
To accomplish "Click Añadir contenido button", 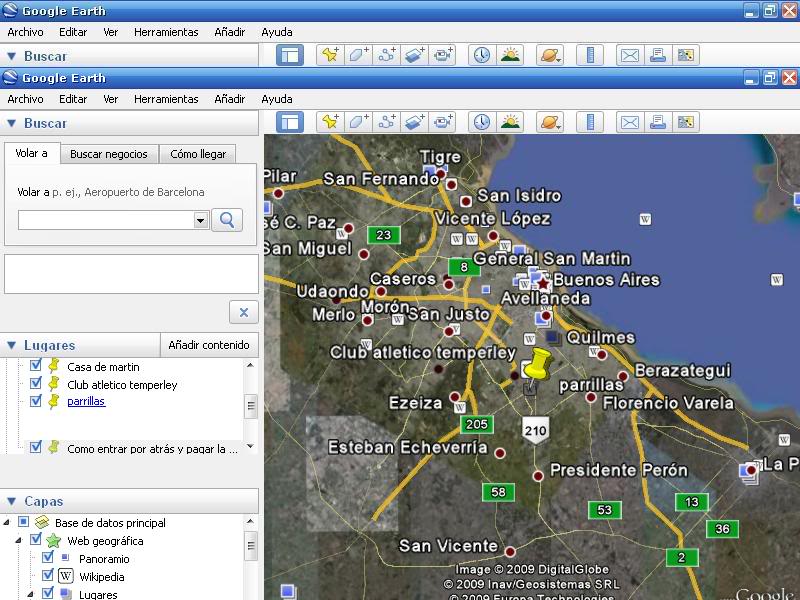I will point(209,345).
